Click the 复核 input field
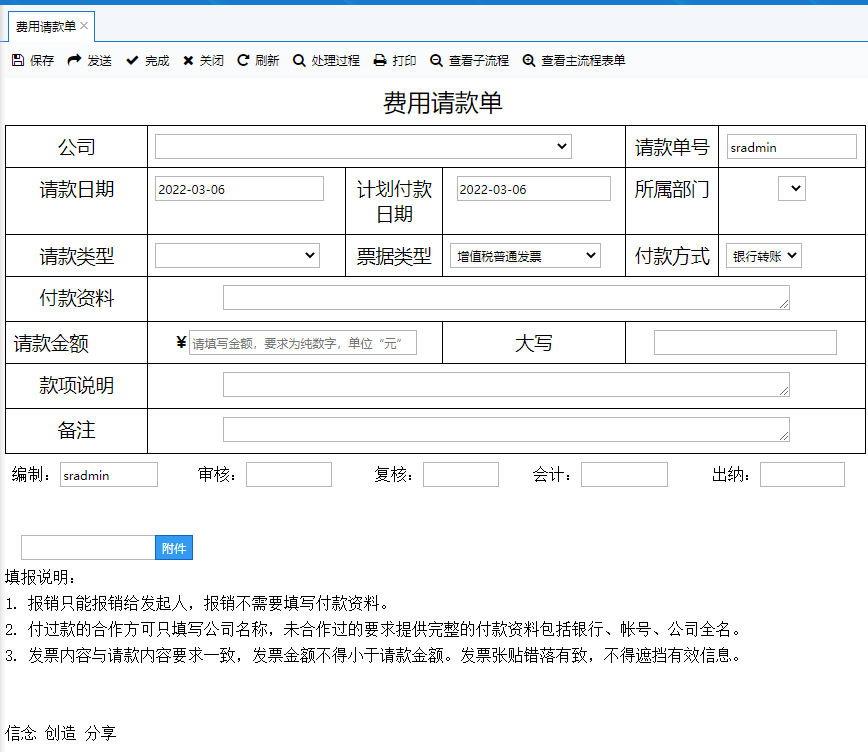Viewport: 868px width, 752px height. (x=461, y=475)
